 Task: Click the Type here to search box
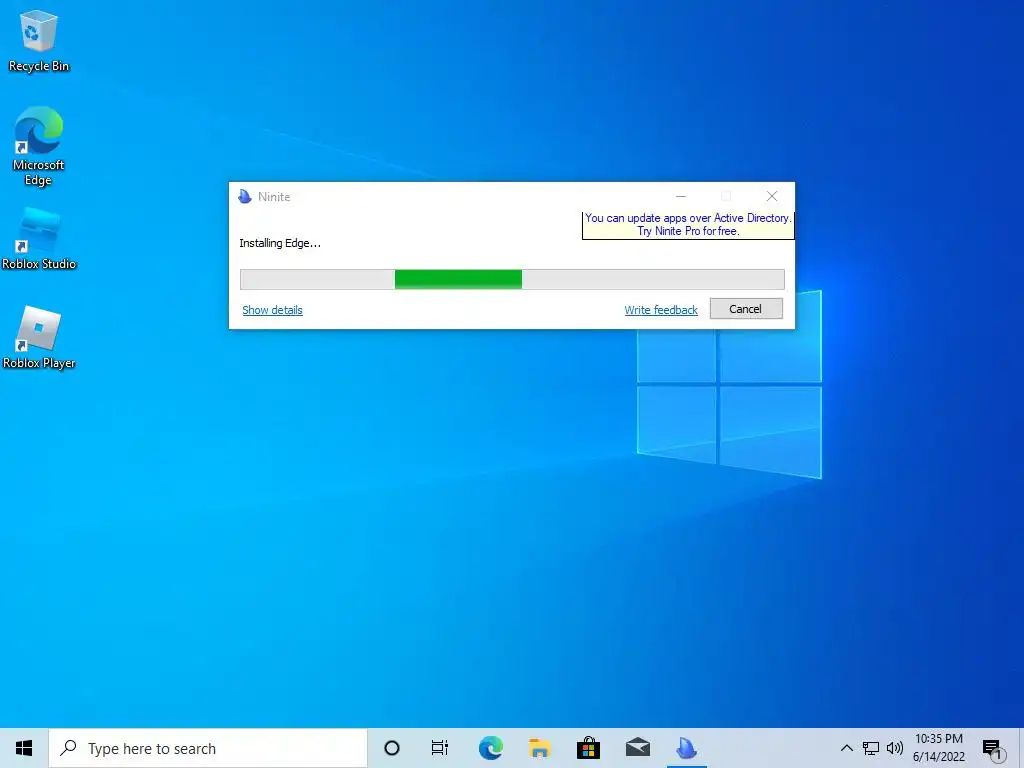208,748
